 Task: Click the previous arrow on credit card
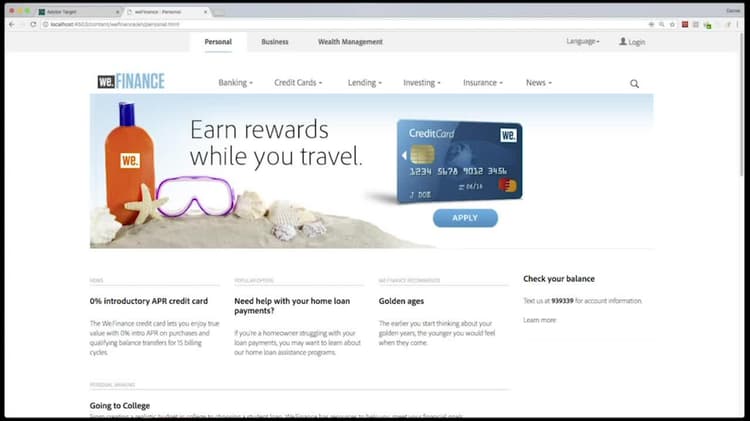404,155
